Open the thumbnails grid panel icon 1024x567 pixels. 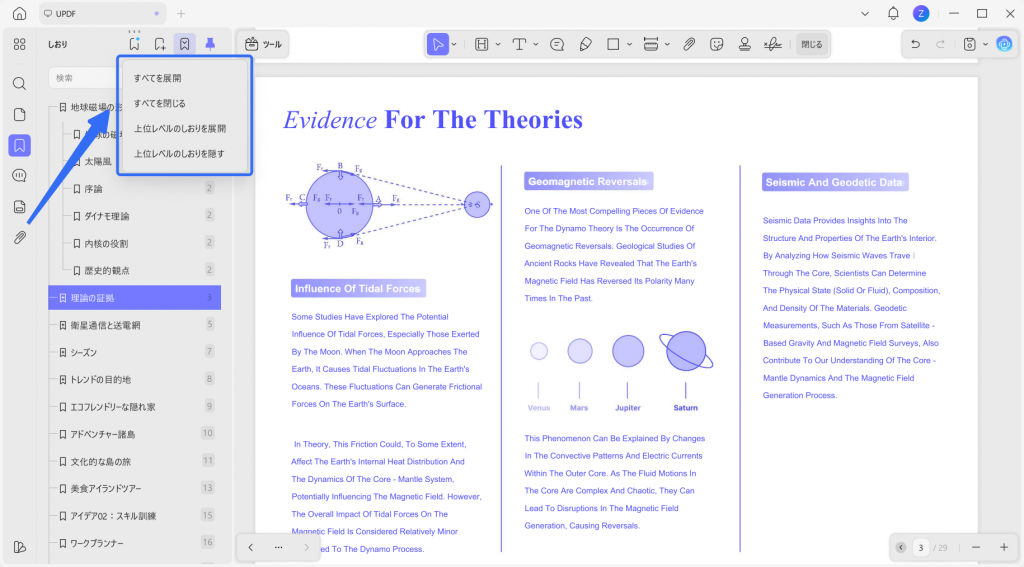coord(20,44)
